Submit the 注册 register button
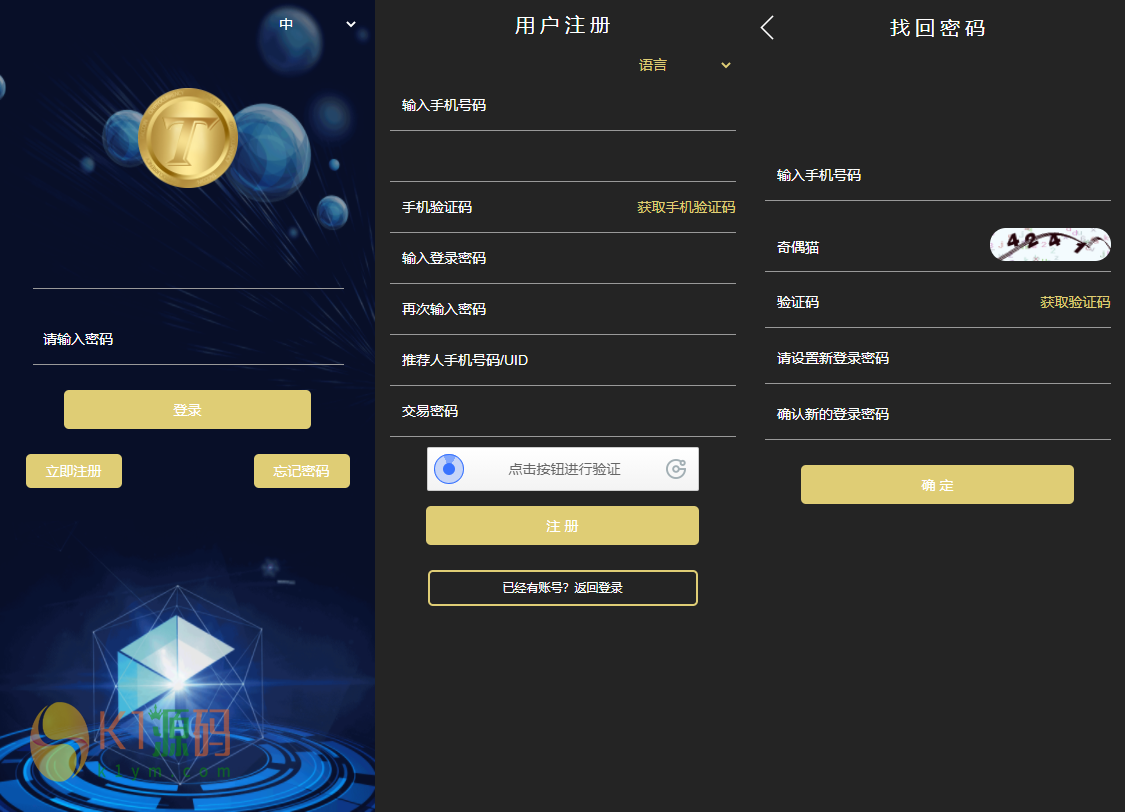The height and width of the screenshot is (812, 1125). [562, 526]
